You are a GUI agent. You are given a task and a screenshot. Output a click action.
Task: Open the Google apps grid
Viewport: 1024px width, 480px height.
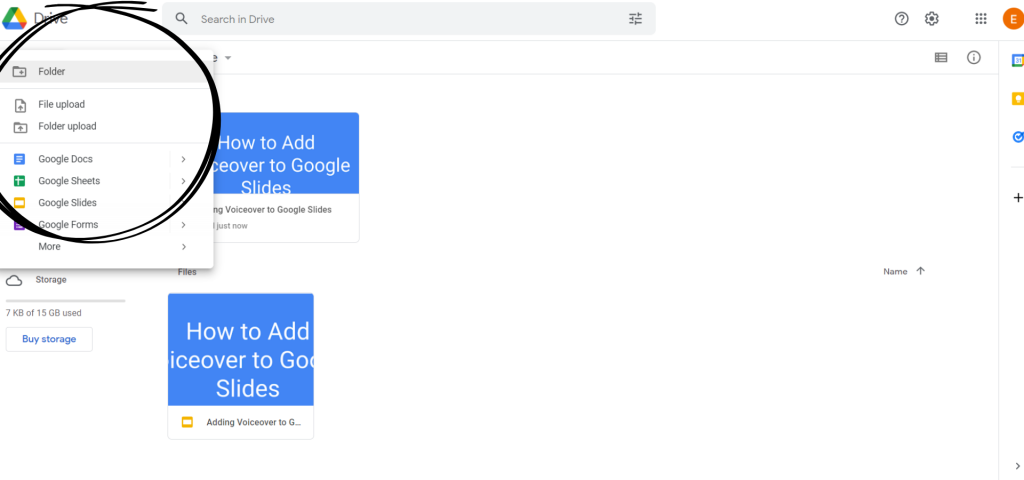point(981,19)
